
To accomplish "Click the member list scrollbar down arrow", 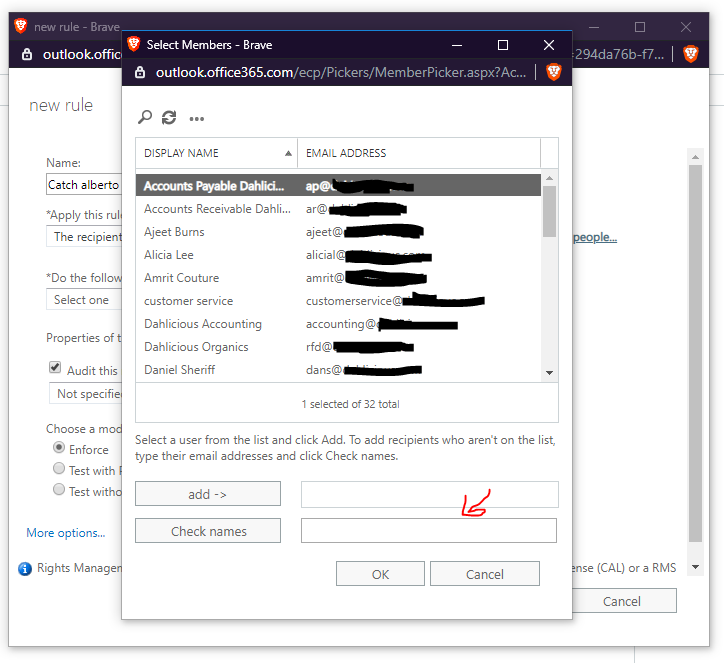I will coord(549,373).
